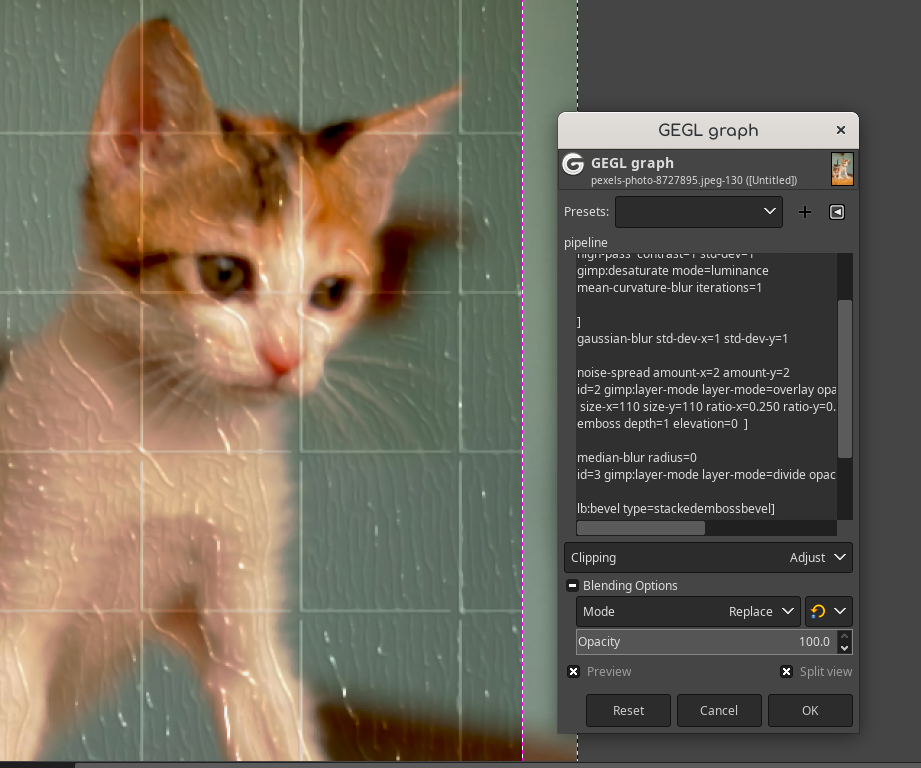Click the OK button
921x768 pixels.
[810, 710]
